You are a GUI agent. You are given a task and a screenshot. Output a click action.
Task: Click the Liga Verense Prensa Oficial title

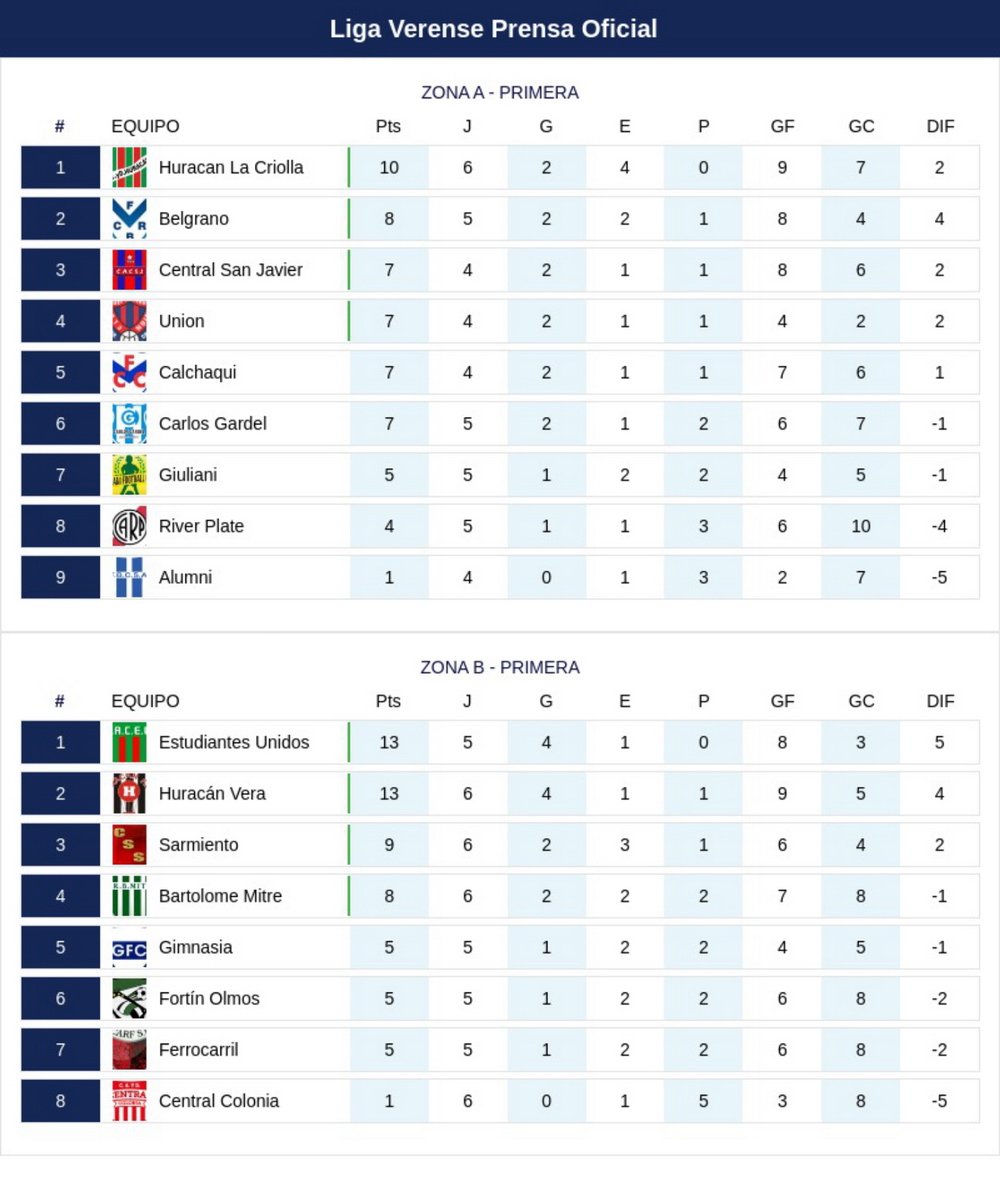(493, 29)
